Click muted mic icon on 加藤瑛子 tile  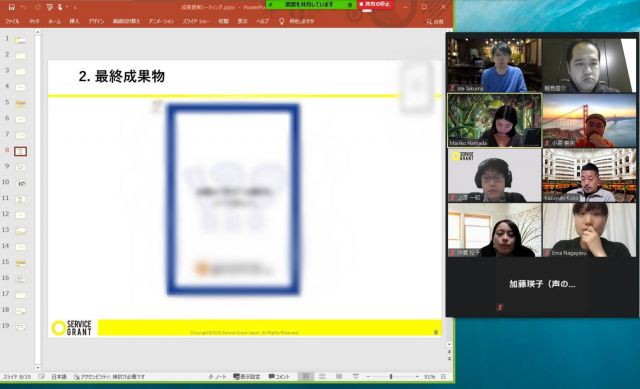coord(500,307)
